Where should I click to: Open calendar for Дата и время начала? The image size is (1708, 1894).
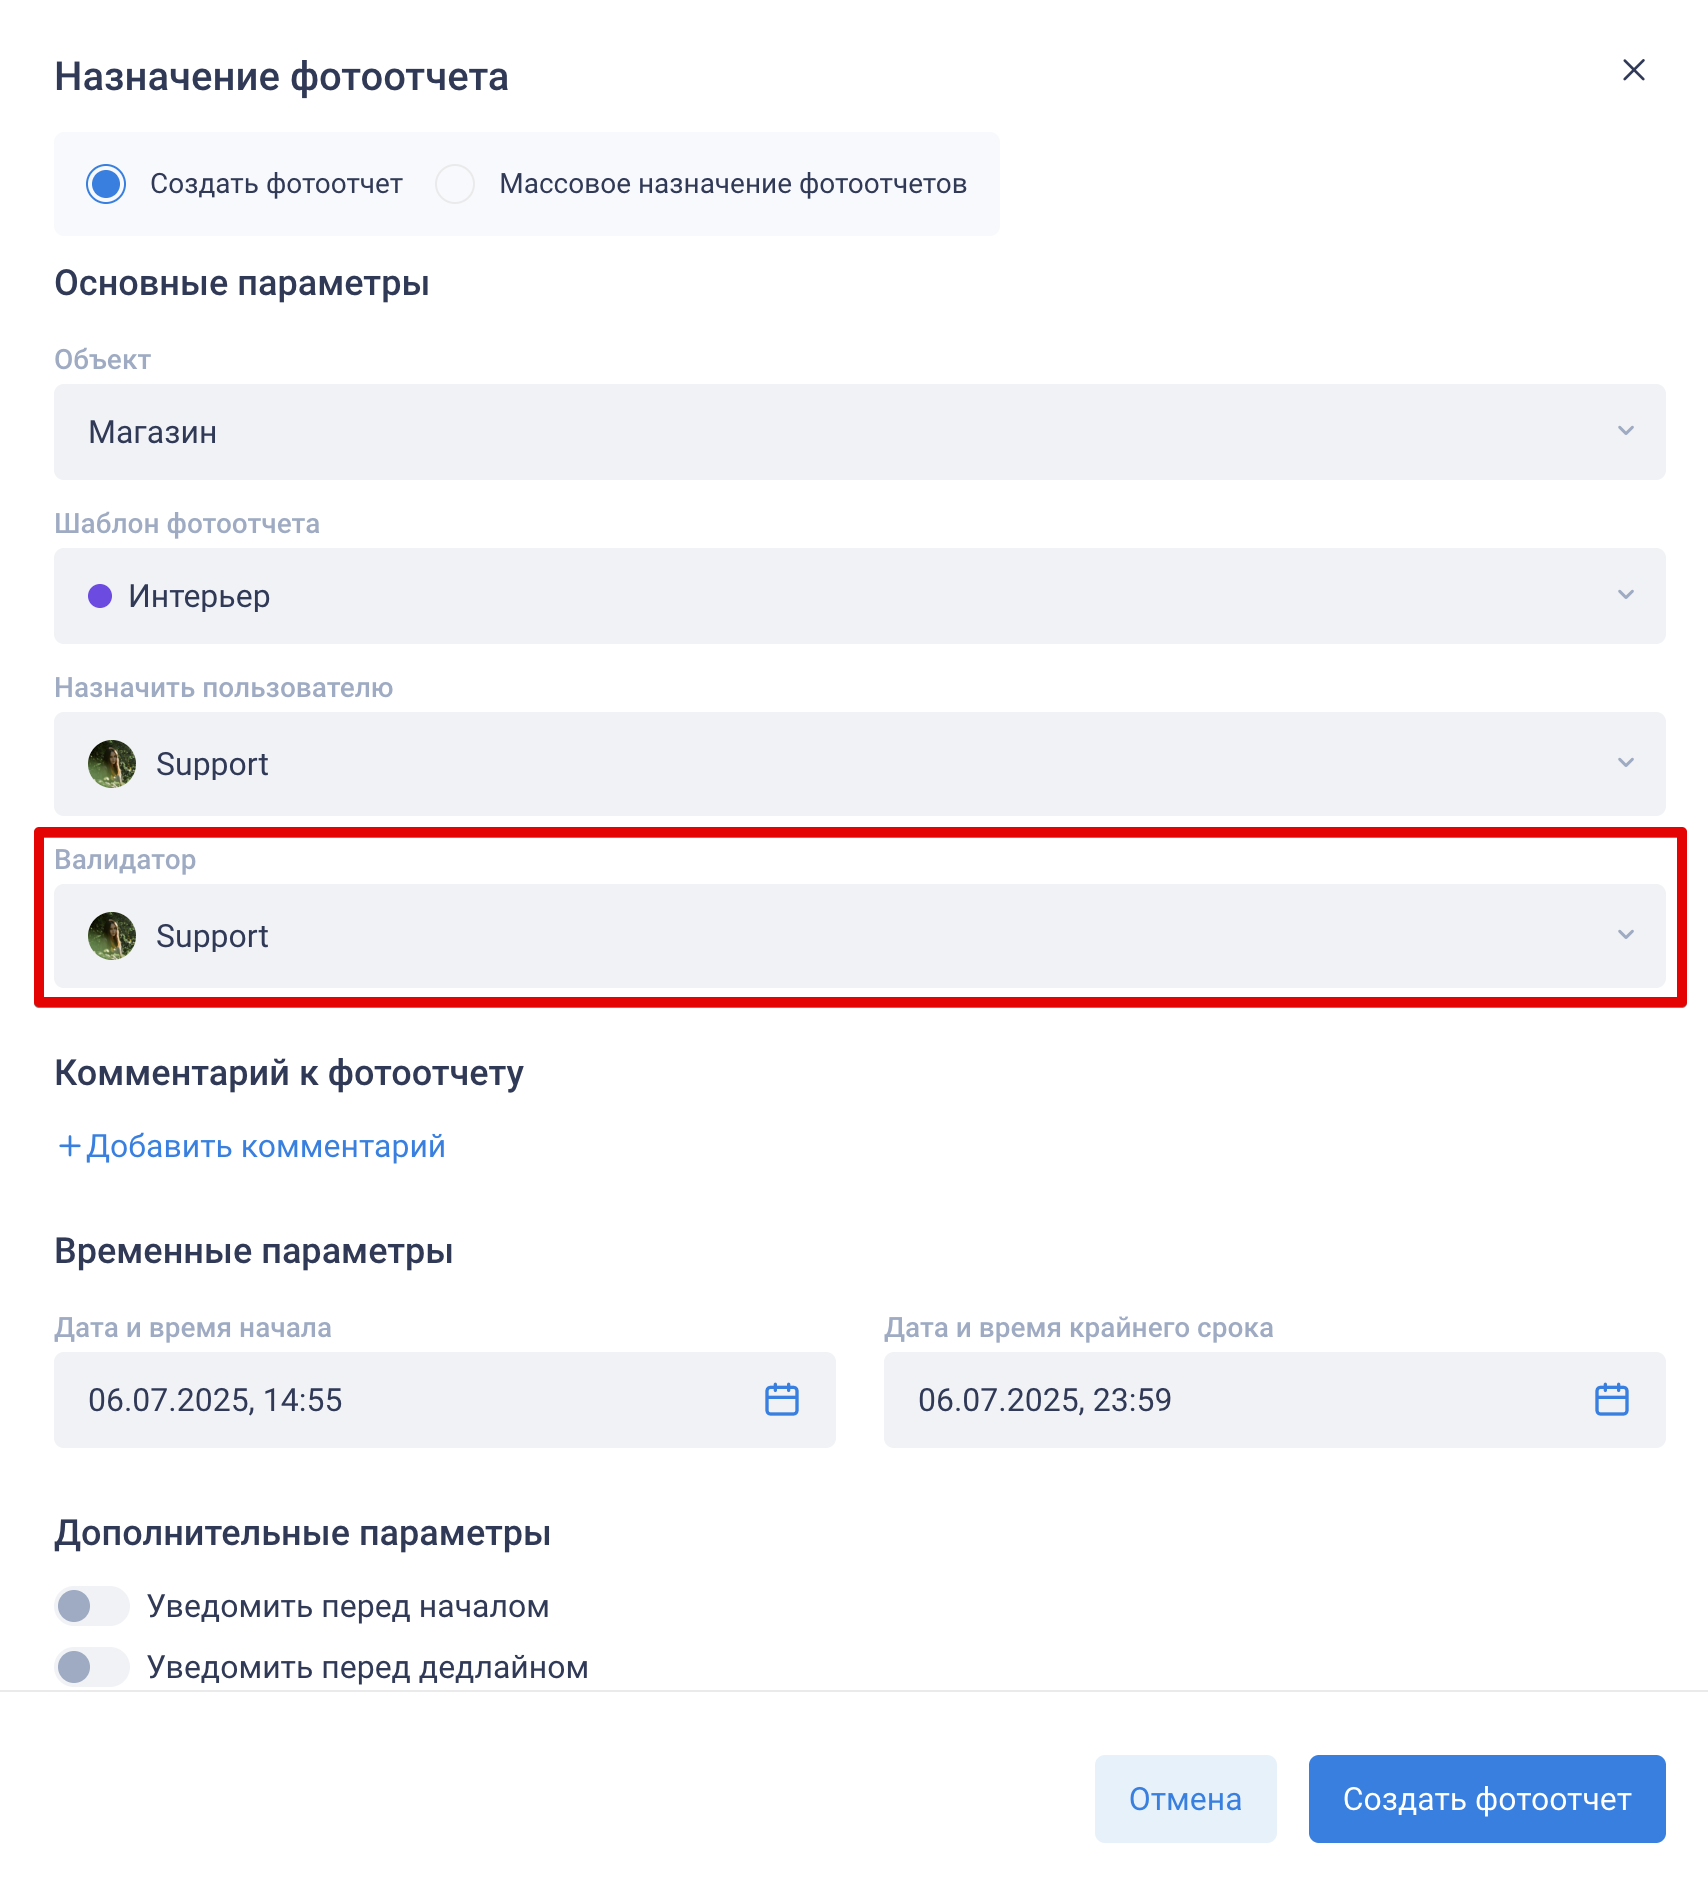(782, 1399)
